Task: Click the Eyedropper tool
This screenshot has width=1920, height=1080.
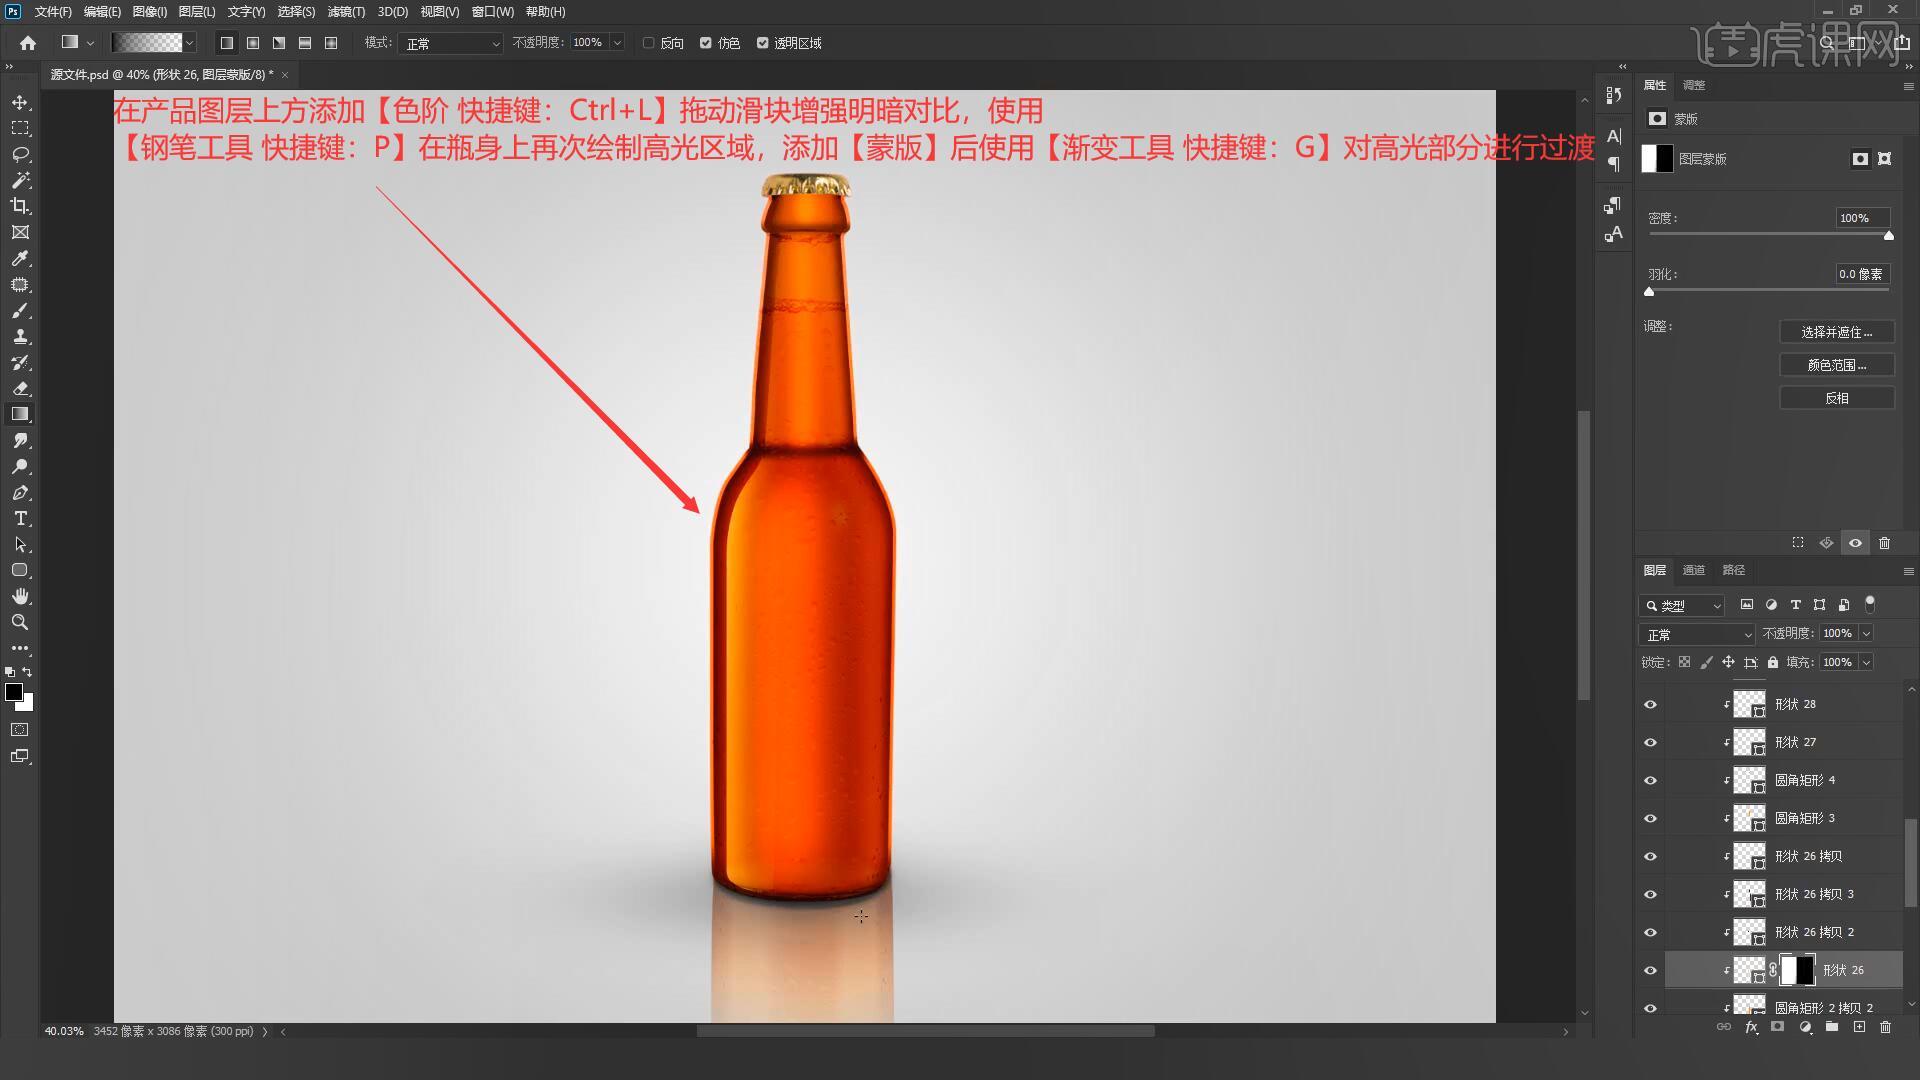Action: pyautogui.click(x=20, y=259)
